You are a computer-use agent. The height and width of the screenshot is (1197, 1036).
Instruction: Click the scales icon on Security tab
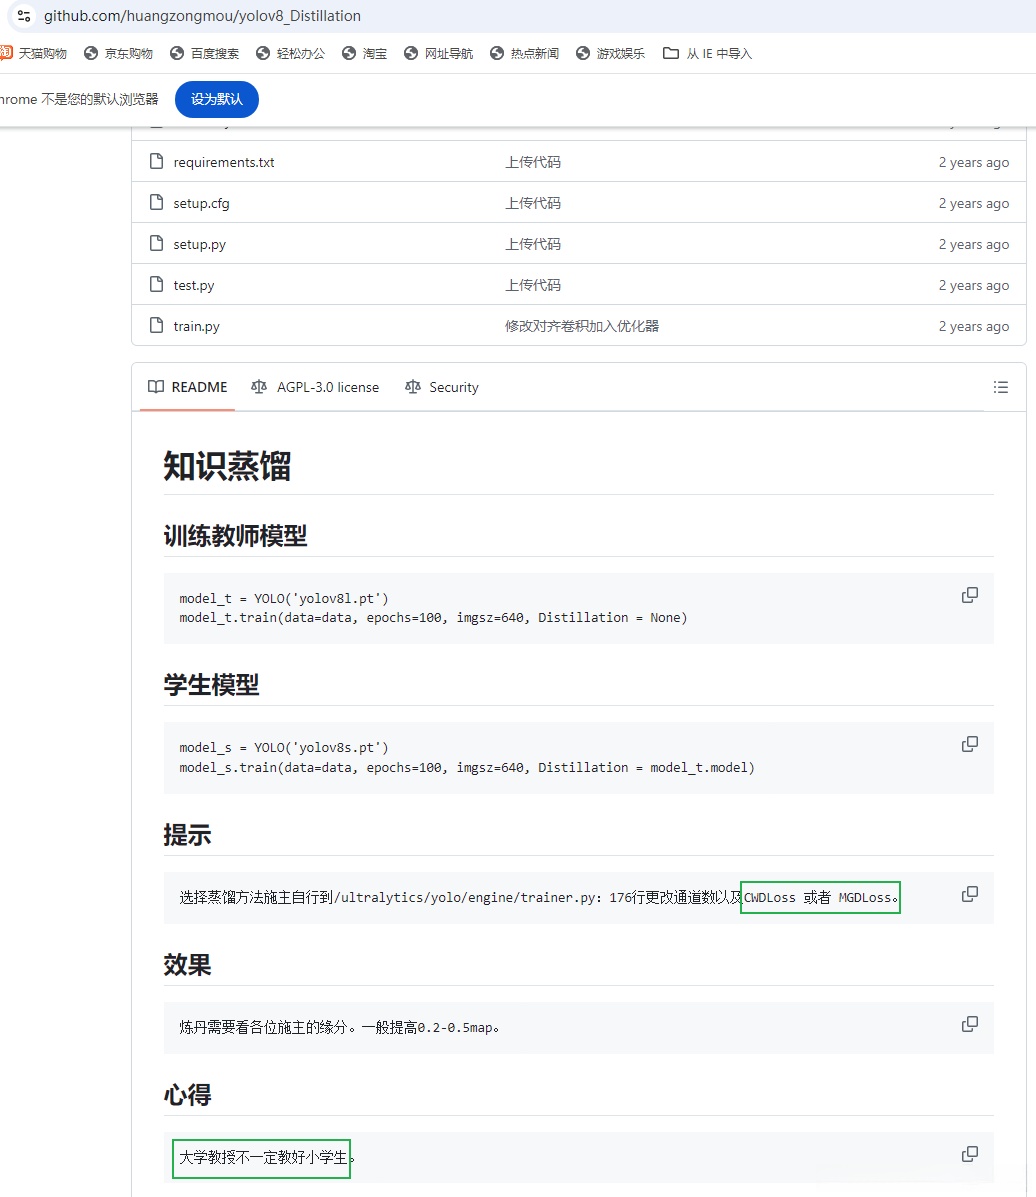(x=413, y=387)
